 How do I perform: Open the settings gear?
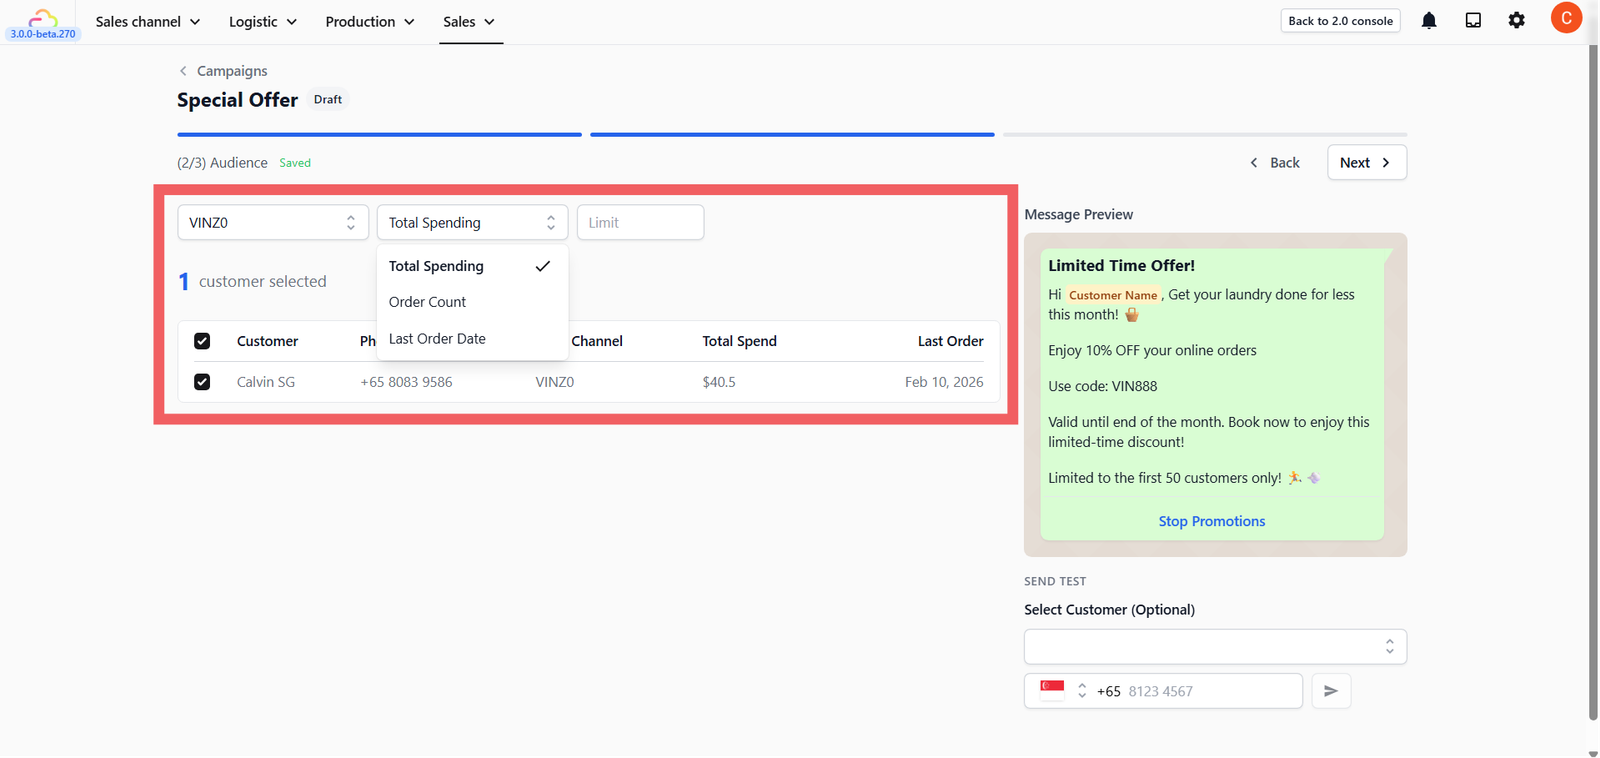point(1517,21)
